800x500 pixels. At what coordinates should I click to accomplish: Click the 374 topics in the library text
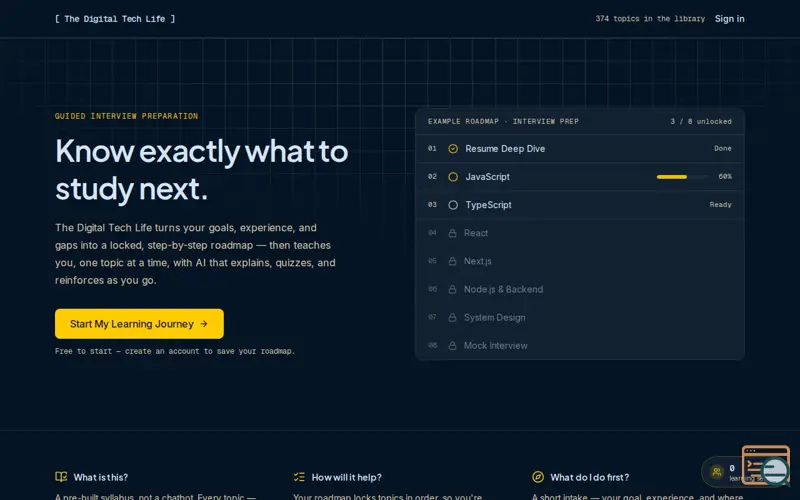pos(650,19)
